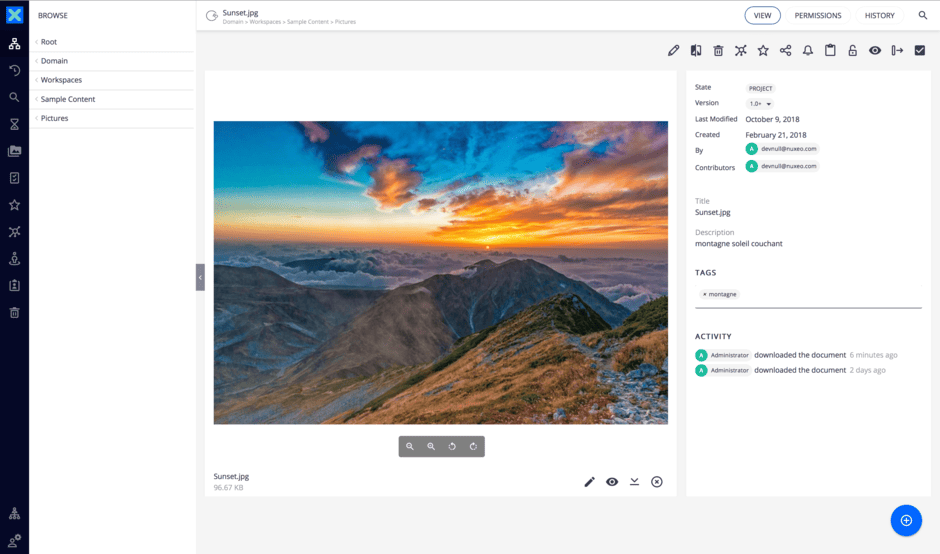The height and width of the screenshot is (554, 940).
Task: Share the document via share icon
Action: point(785,50)
